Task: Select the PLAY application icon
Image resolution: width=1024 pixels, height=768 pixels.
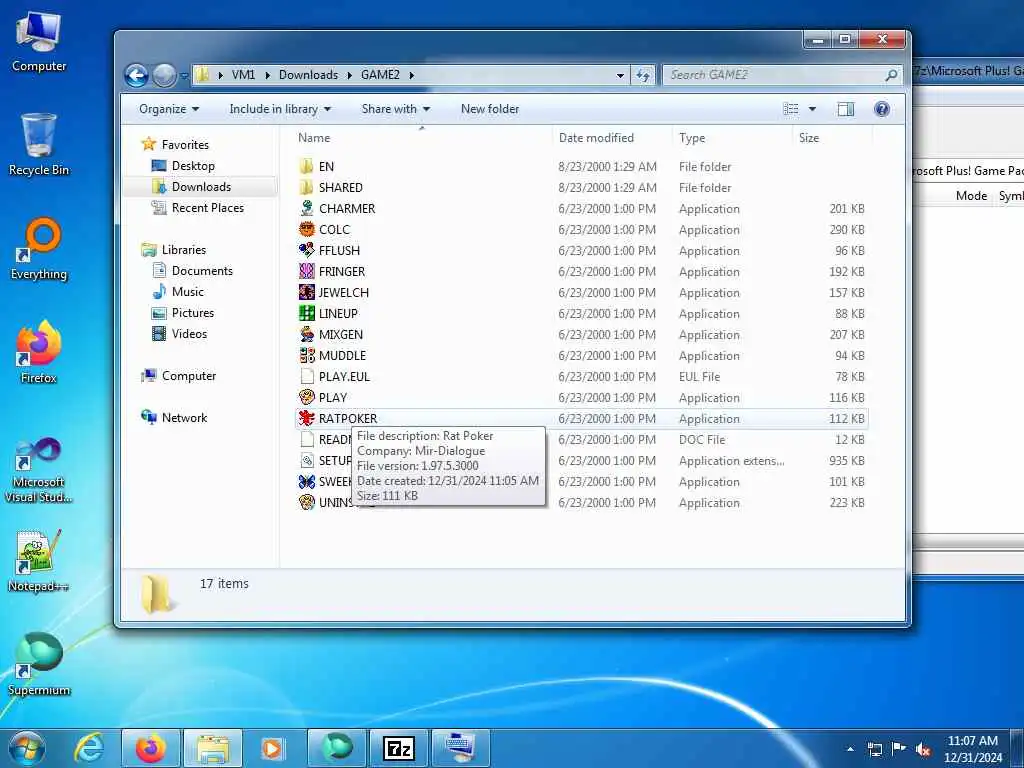Action: (306, 397)
